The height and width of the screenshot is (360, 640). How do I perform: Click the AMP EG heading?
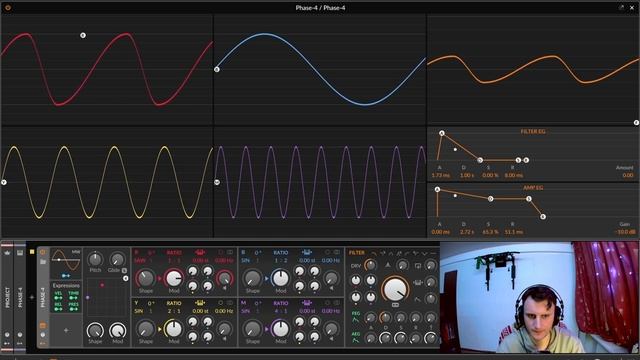coord(533,188)
